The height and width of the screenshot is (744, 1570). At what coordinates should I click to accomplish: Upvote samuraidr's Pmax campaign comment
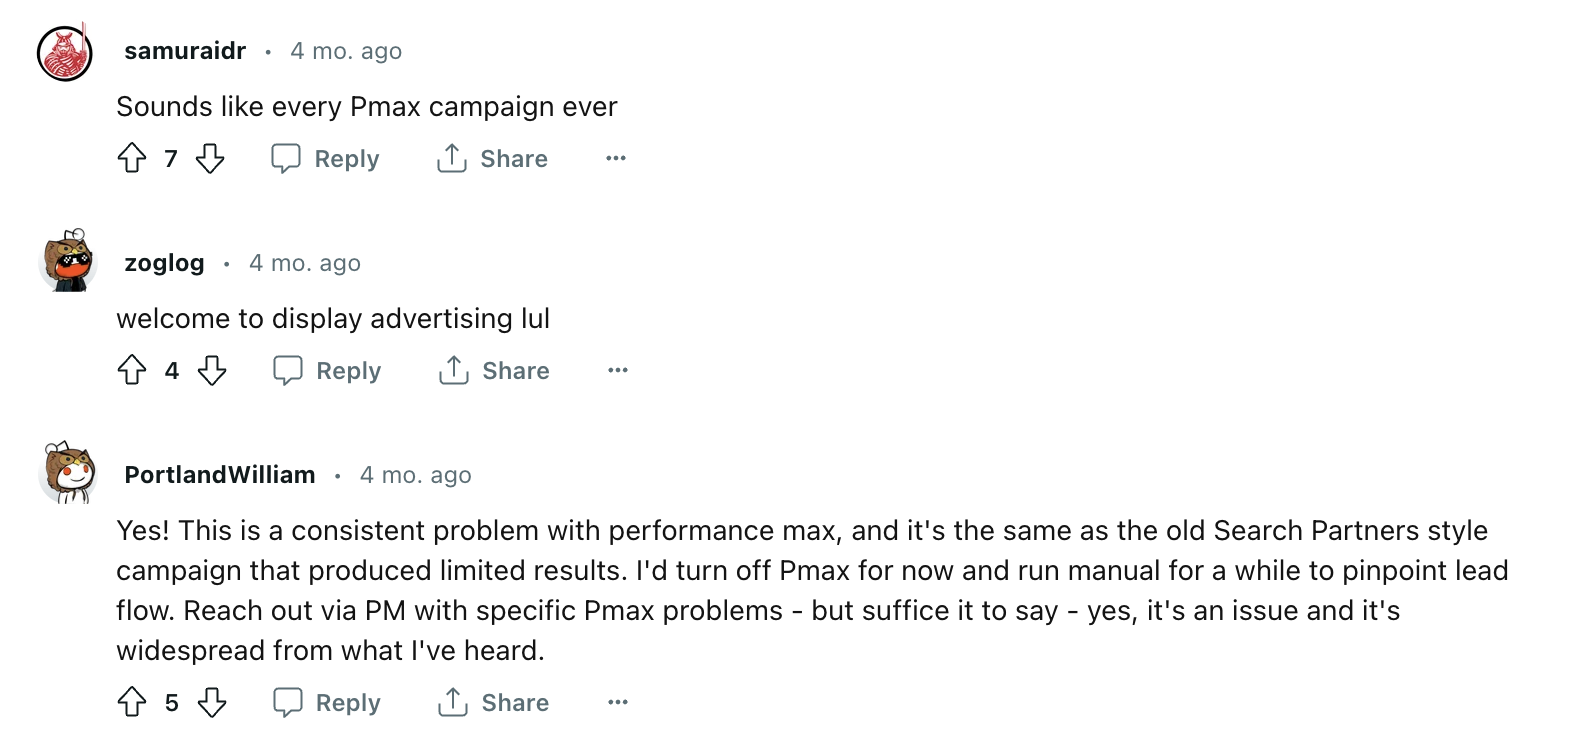point(132,158)
